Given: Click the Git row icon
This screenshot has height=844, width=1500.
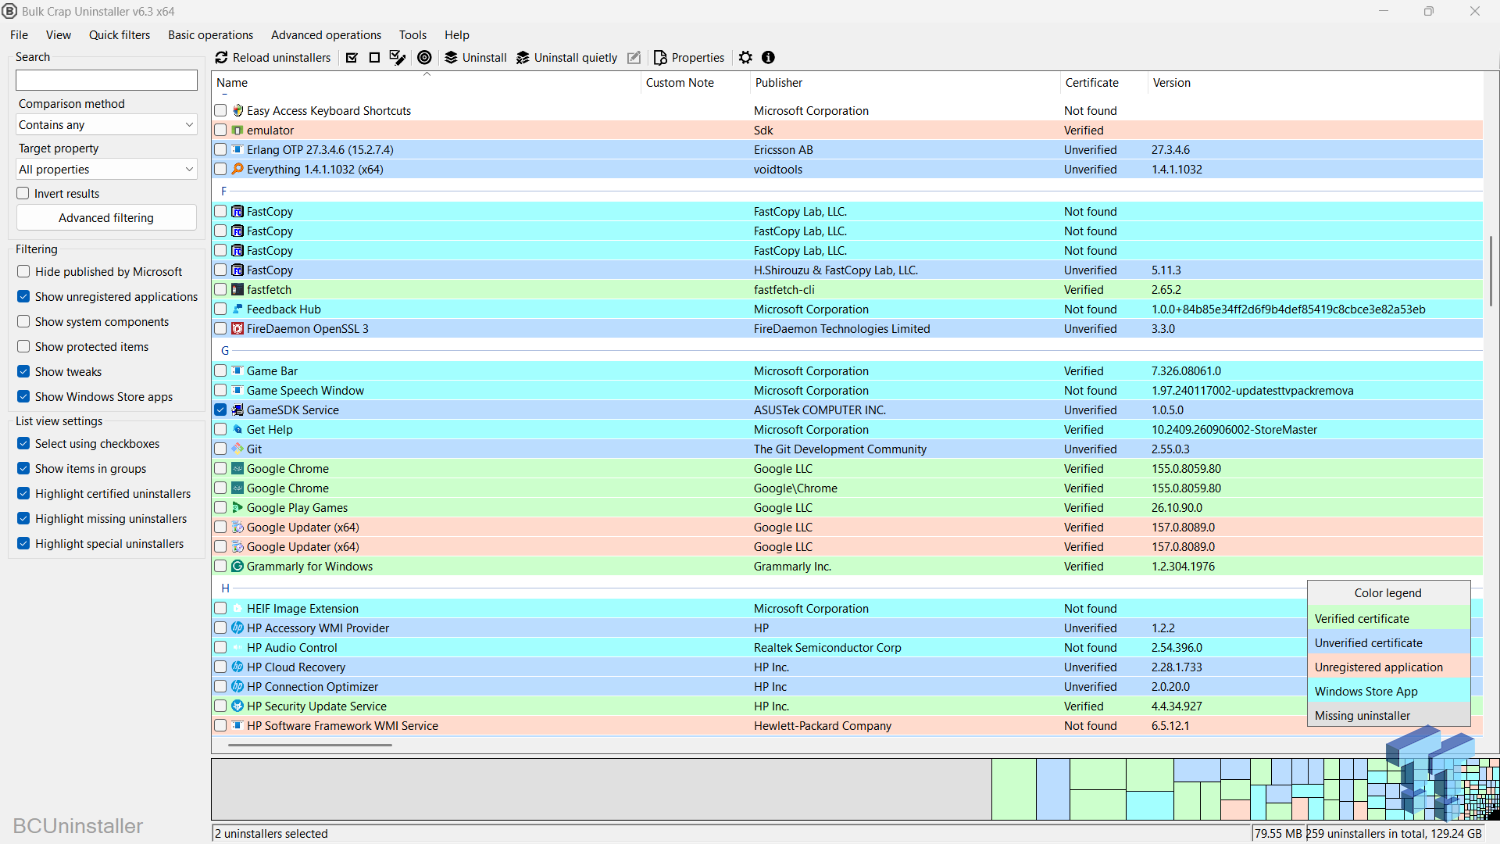Looking at the screenshot, I should tap(238, 449).
